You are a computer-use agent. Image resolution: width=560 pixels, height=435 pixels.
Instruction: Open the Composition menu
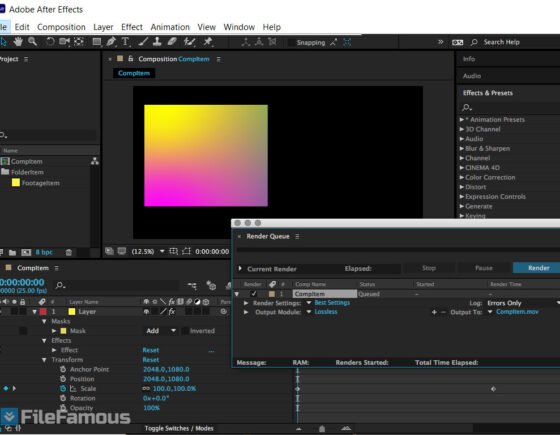[x=61, y=27]
